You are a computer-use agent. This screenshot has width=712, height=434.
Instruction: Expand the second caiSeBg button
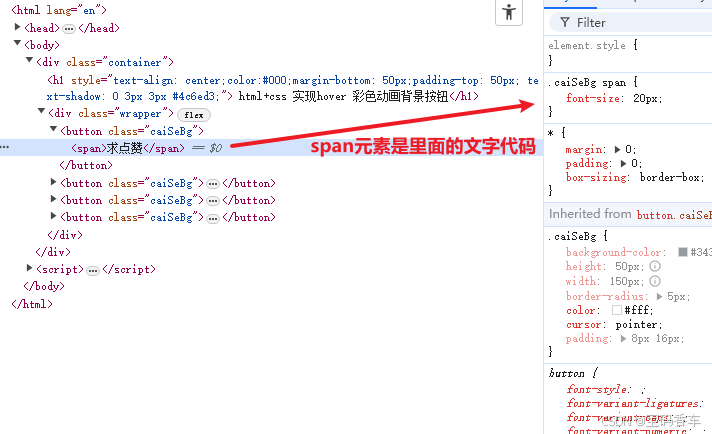[53, 182]
